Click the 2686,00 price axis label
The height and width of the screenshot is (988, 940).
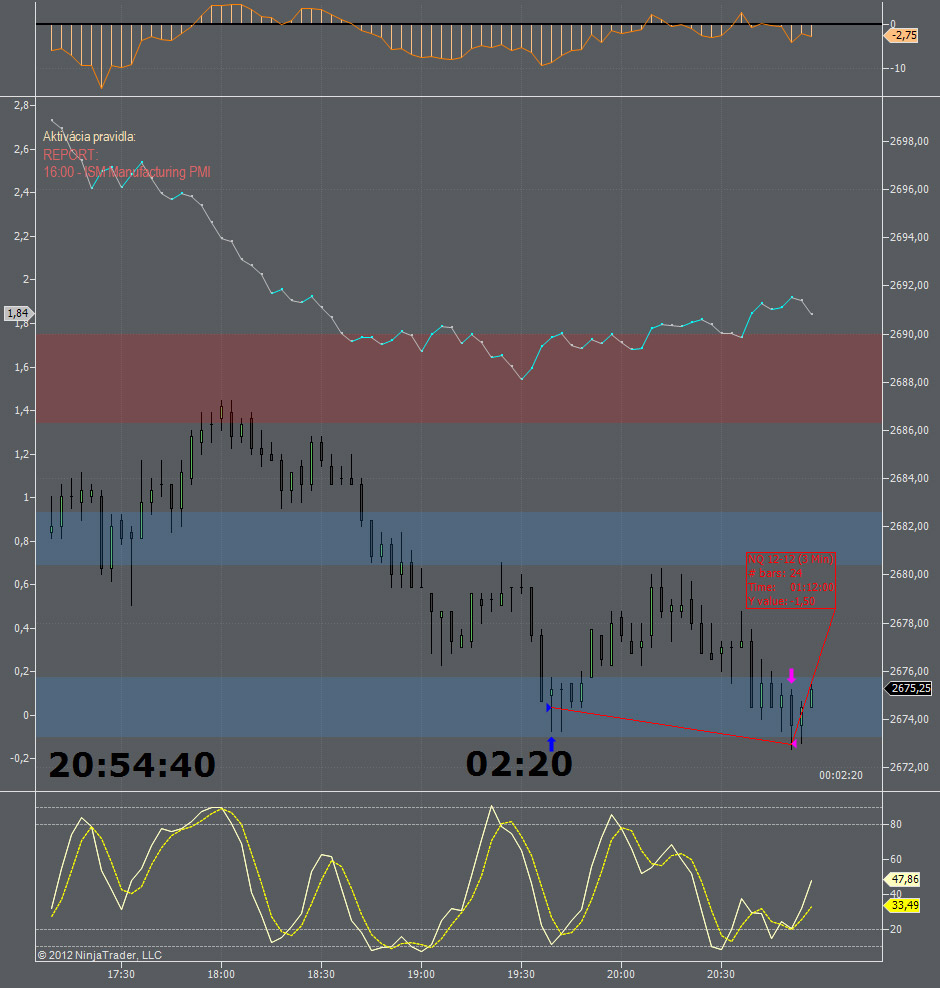909,430
